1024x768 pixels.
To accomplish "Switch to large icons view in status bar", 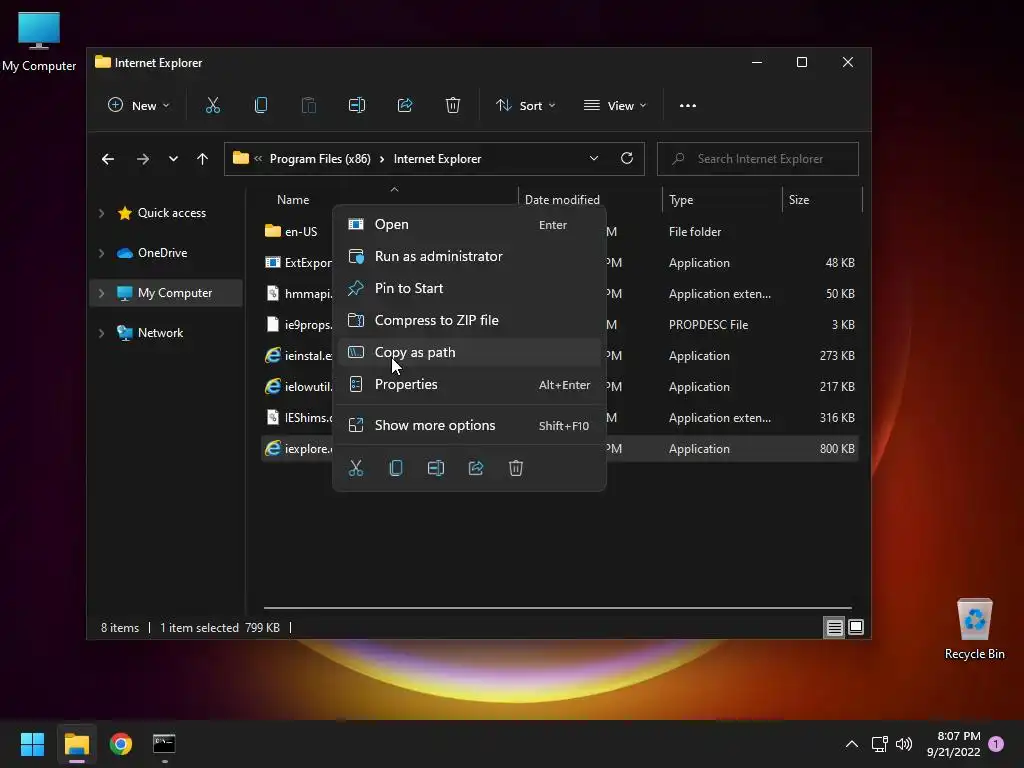I will coord(856,628).
